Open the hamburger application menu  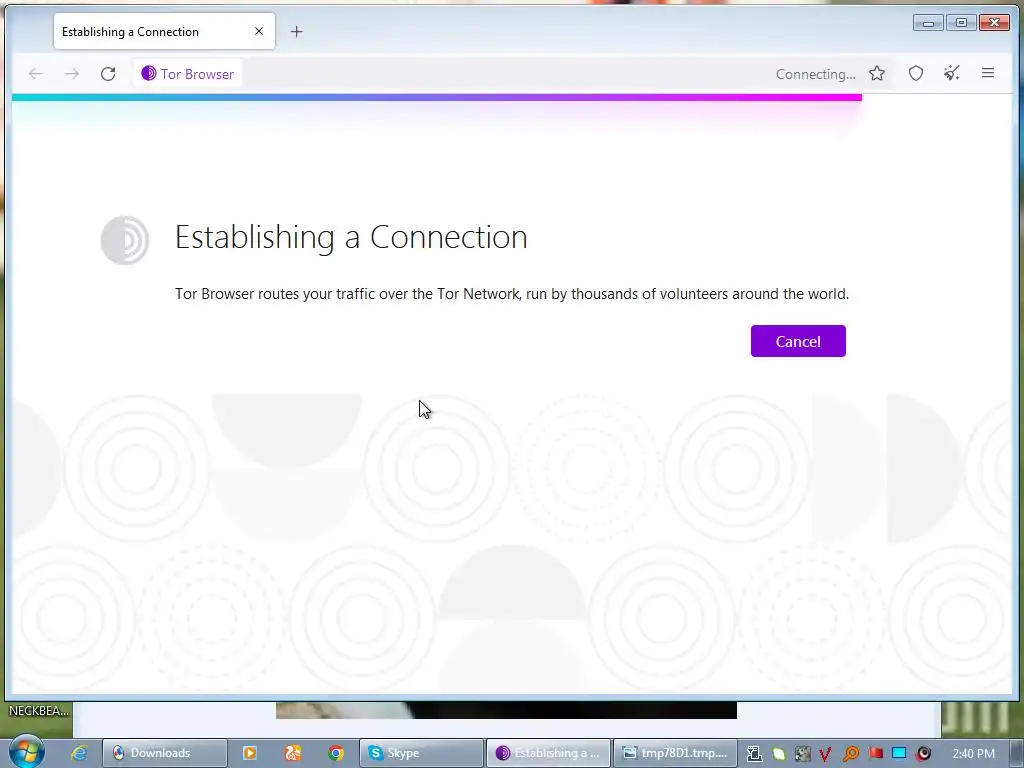click(x=987, y=73)
